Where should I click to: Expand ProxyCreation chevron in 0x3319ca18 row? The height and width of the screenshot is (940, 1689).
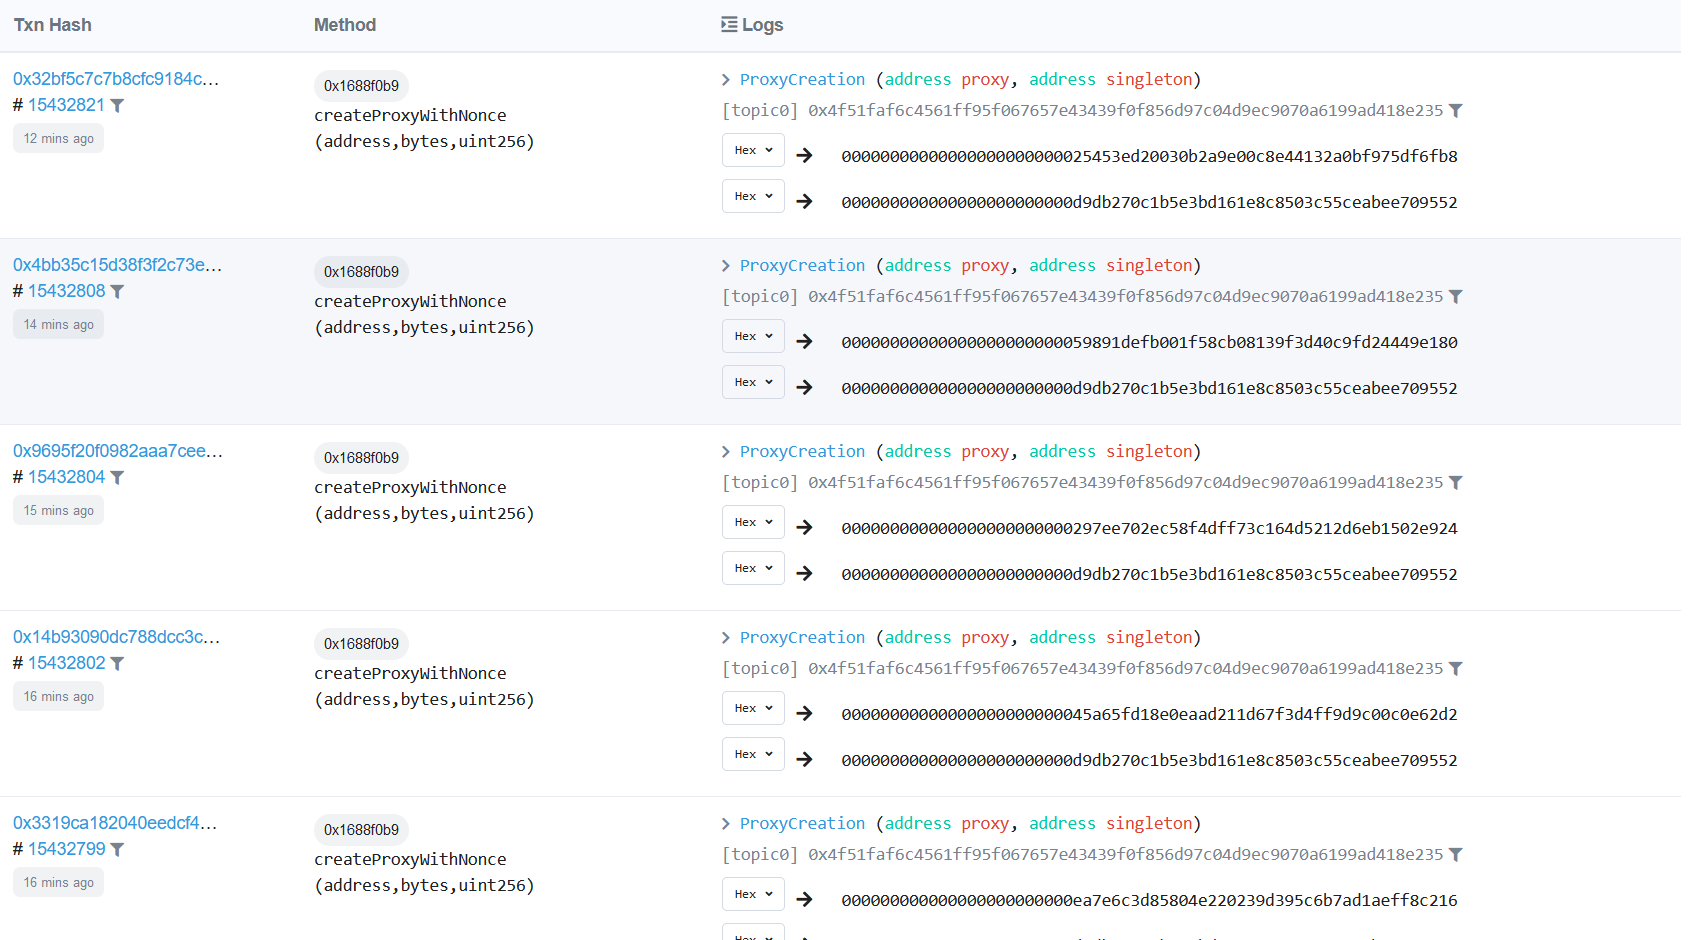726,824
